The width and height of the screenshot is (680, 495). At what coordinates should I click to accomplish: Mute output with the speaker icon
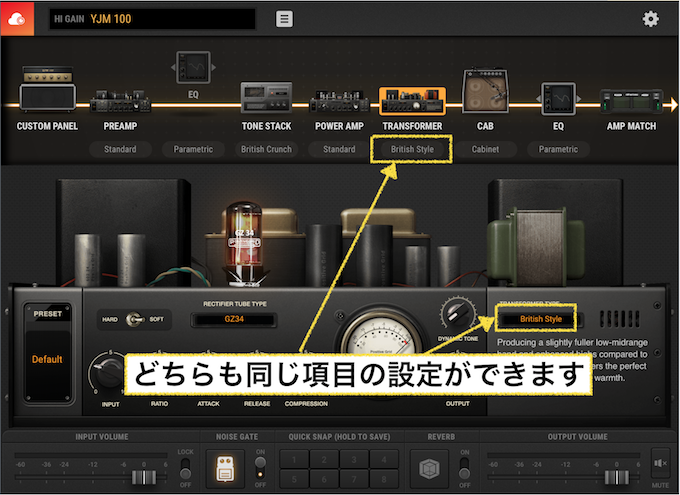click(x=660, y=464)
